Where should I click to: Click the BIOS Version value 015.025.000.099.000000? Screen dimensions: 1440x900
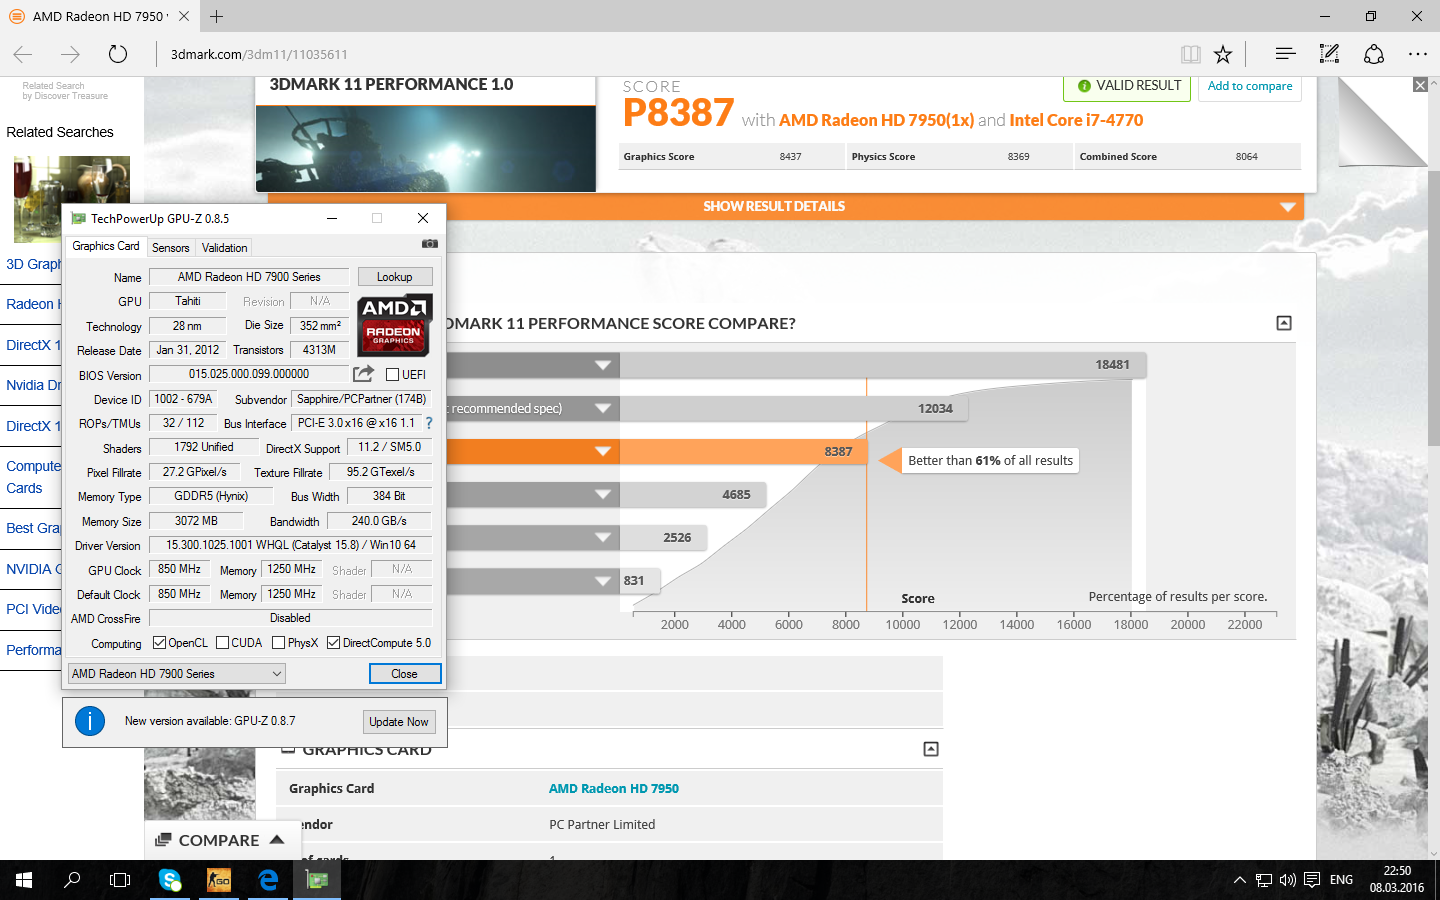click(249, 374)
